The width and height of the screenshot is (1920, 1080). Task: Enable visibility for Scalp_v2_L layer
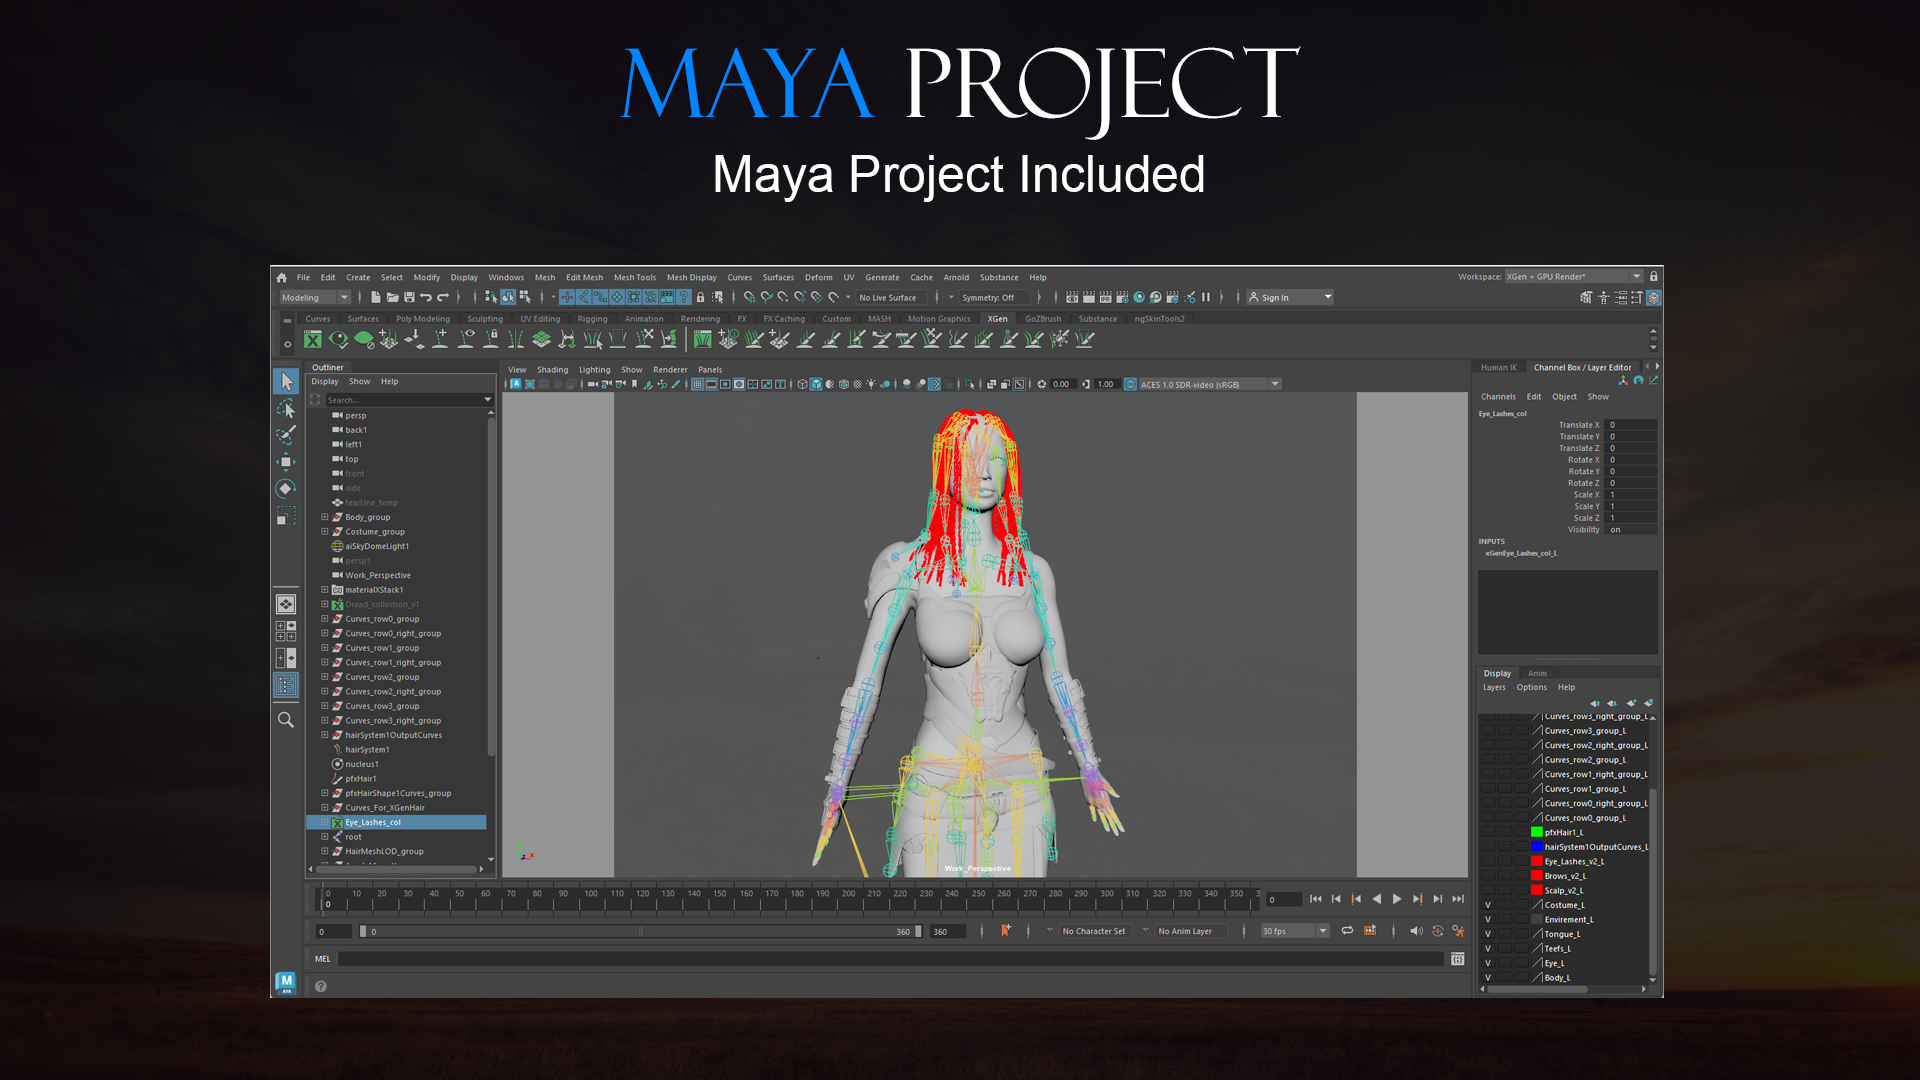pos(1488,890)
